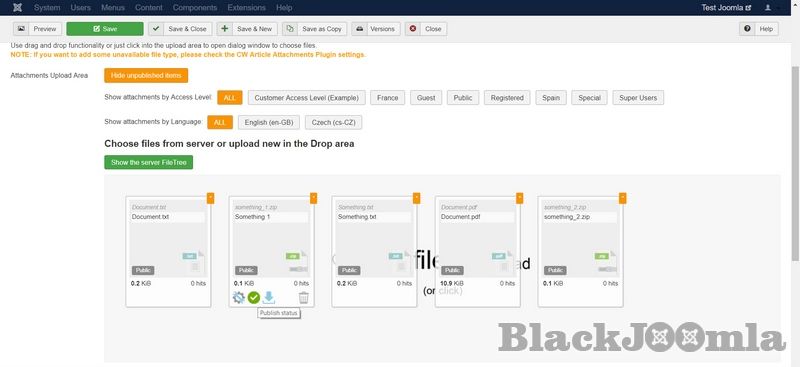Click the Joomla logo icon
800x367 pixels.
[x=17, y=8]
